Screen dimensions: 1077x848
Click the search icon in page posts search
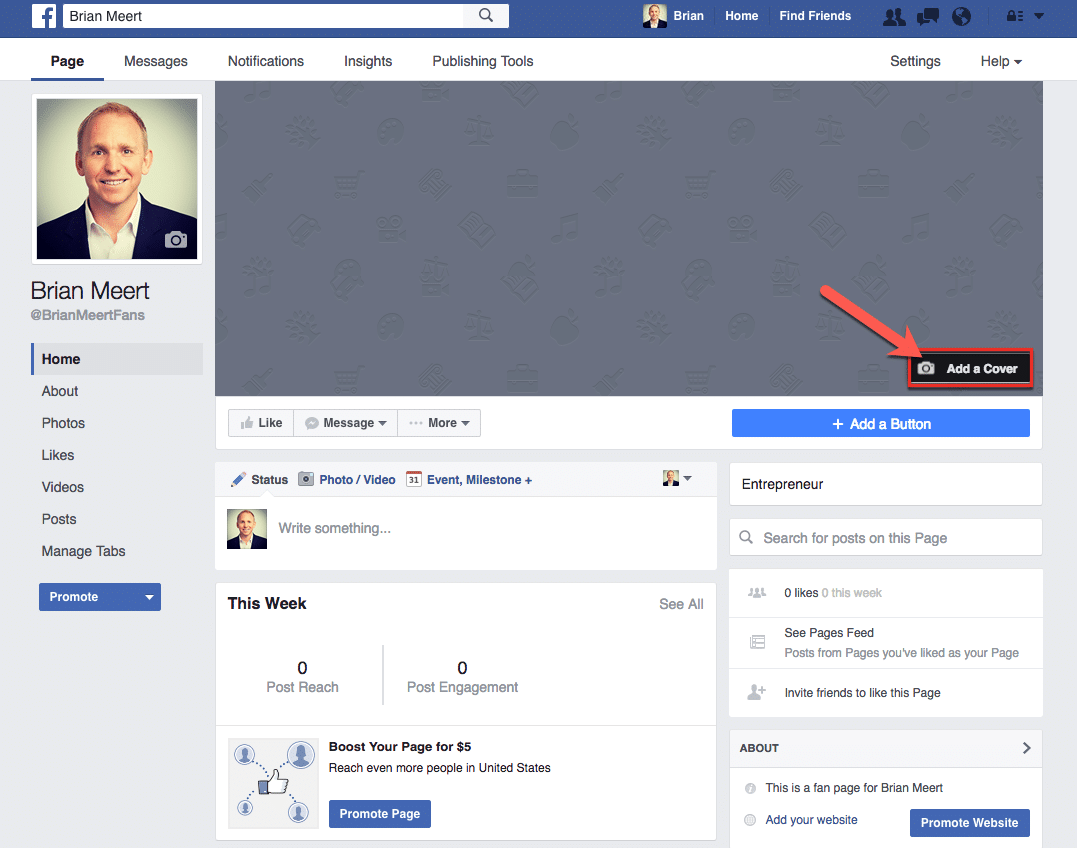[x=746, y=537]
